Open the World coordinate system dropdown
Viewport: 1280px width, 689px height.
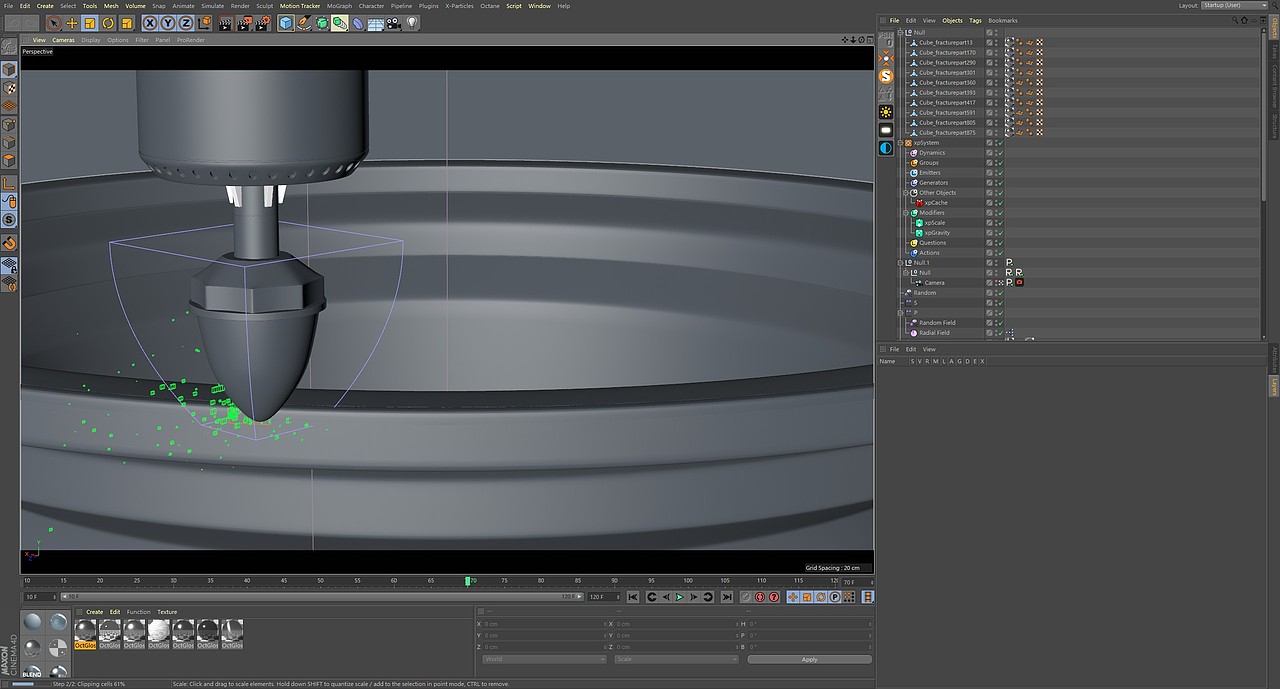[543, 660]
